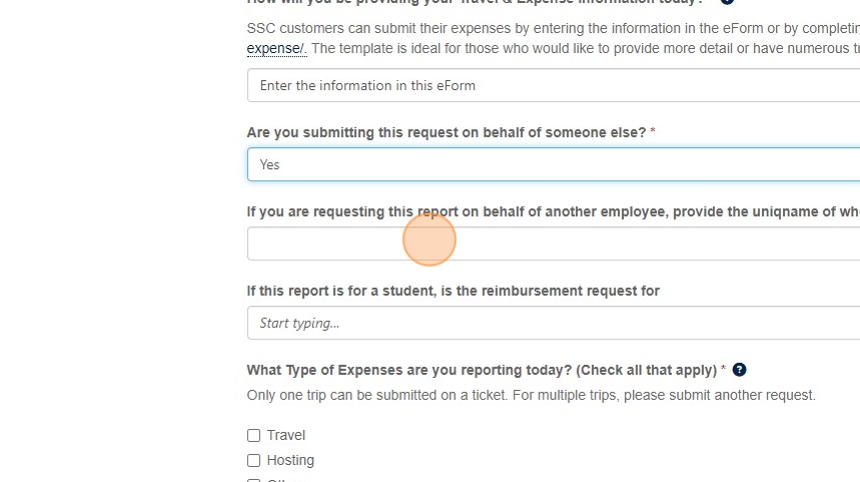The width and height of the screenshot is (860, 482).
Task: Click required asterisk after '(Check all that apply)'
Action: pyautogui.click(x=723, y=370)
